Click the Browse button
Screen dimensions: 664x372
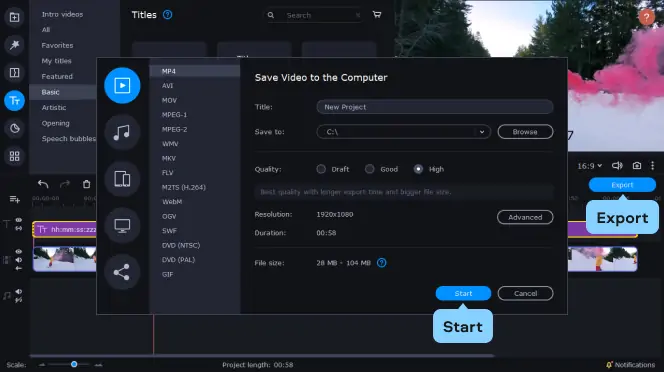point(525,132)
